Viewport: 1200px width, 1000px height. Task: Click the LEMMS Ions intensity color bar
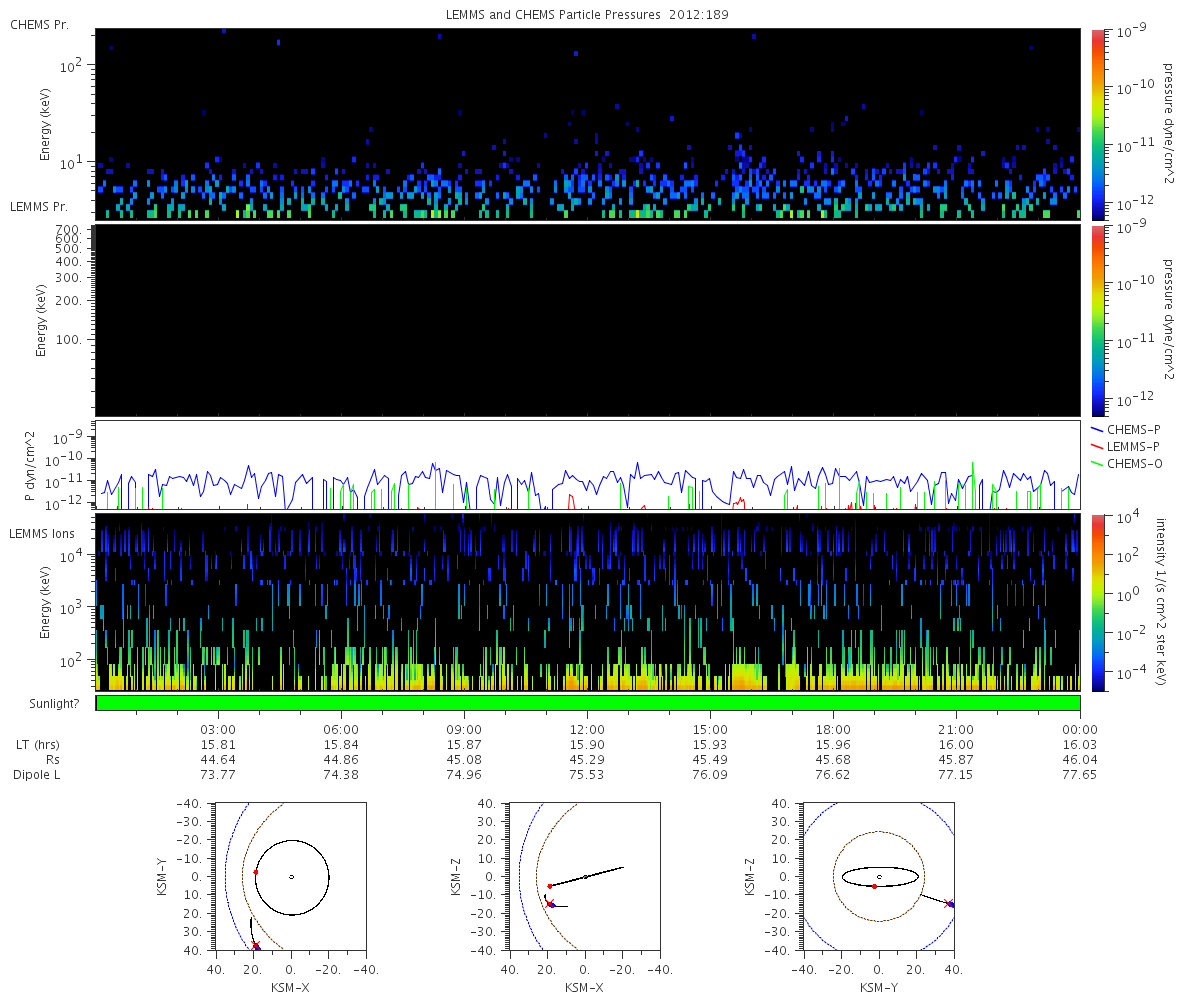tap(1097, 602)
